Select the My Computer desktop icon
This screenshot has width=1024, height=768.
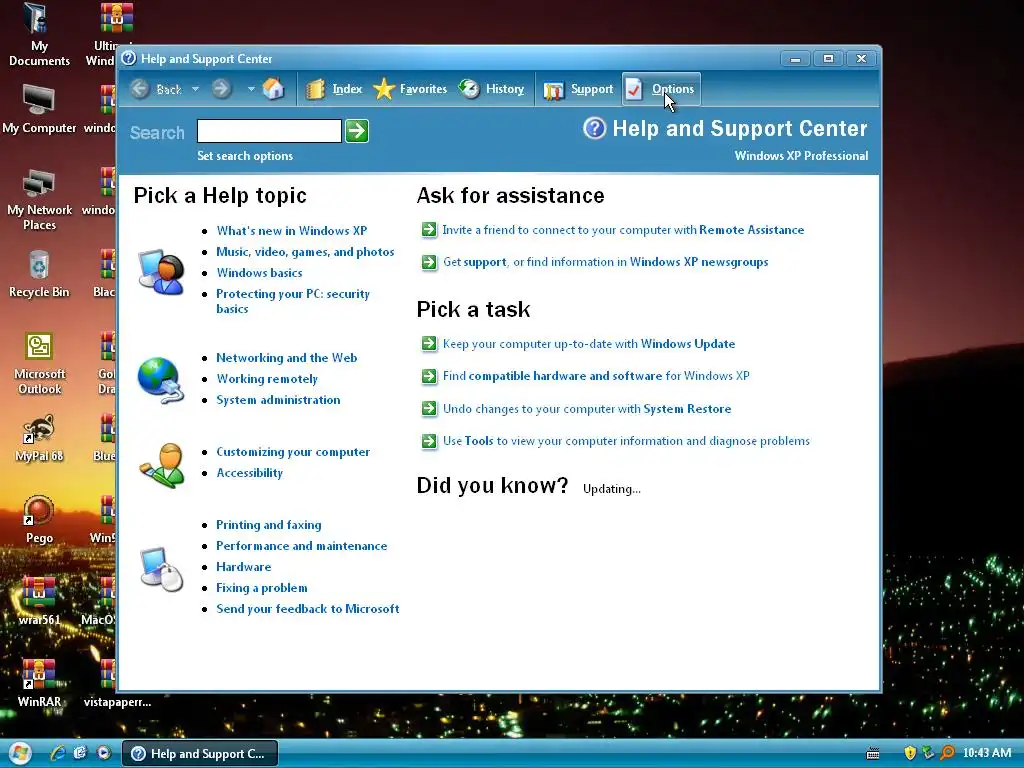click(39, 109)
